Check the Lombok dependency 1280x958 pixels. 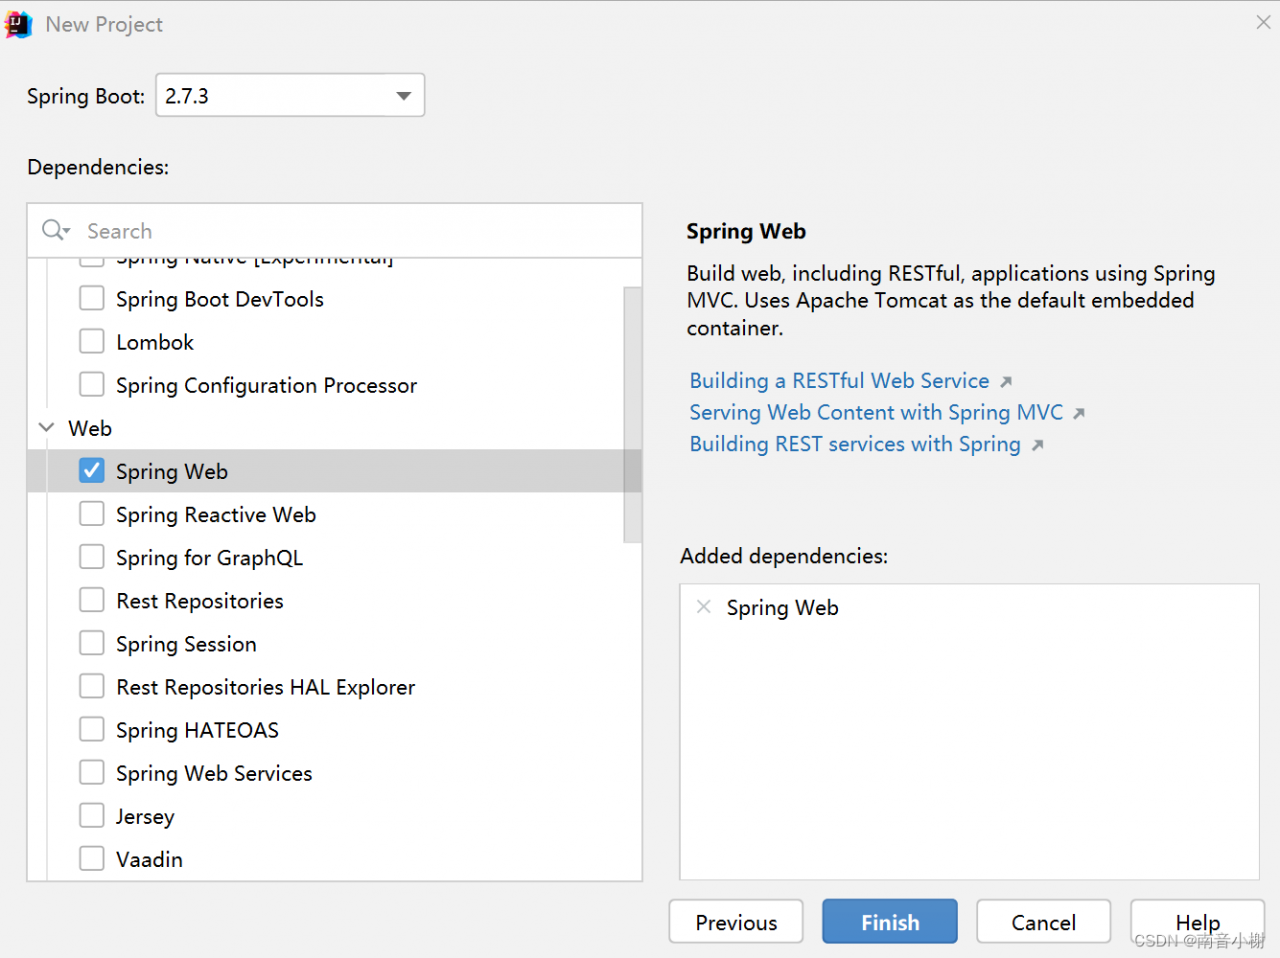tap(92, 341)
